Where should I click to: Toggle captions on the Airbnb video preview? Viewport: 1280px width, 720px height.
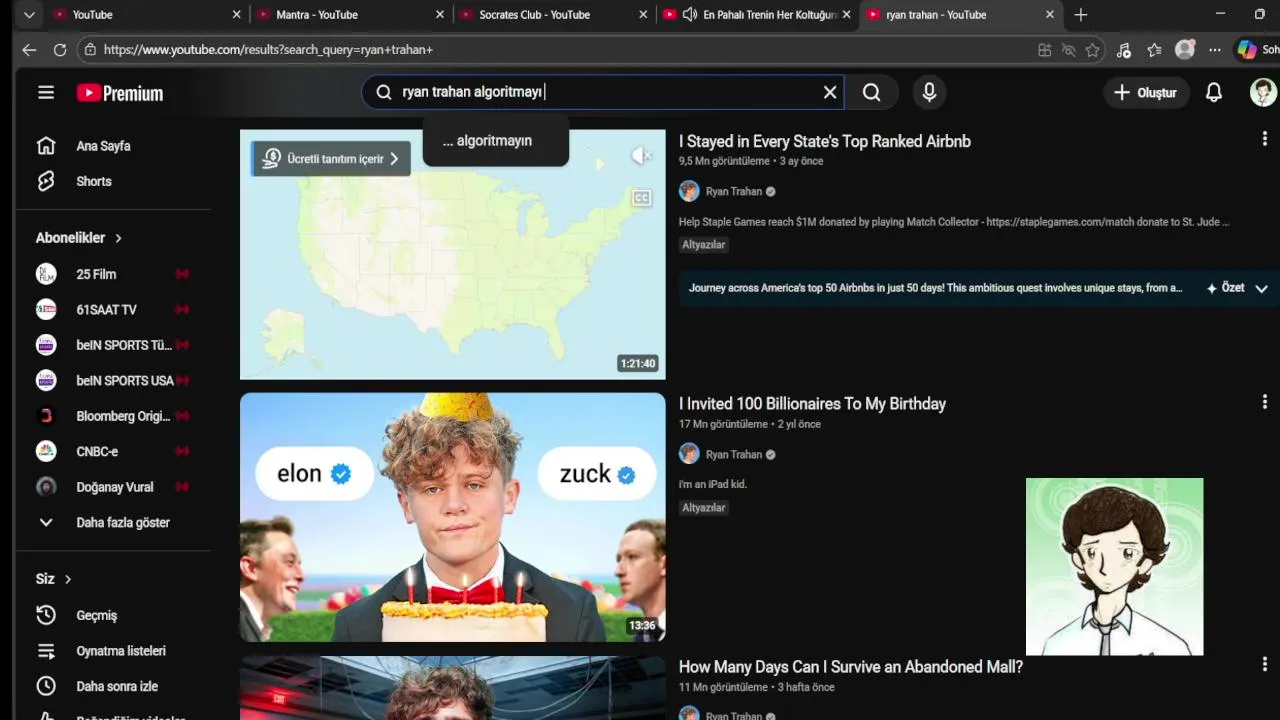click(641, 198)
